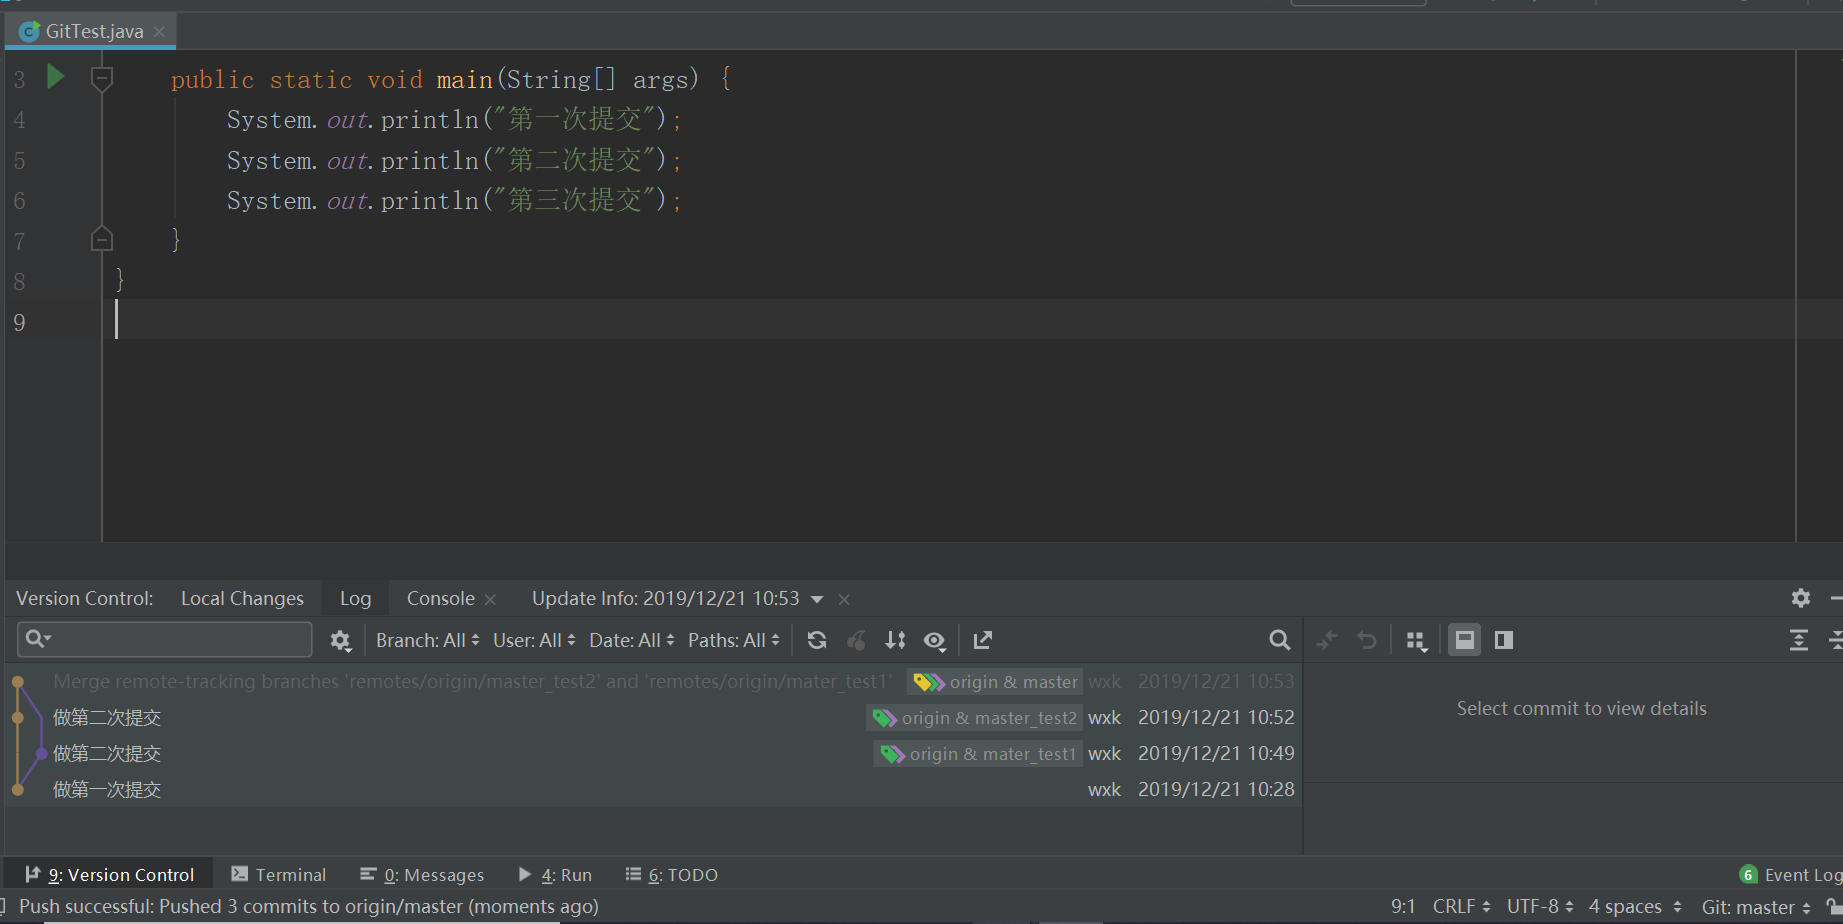Click Push successful status message

click(309, 906)
